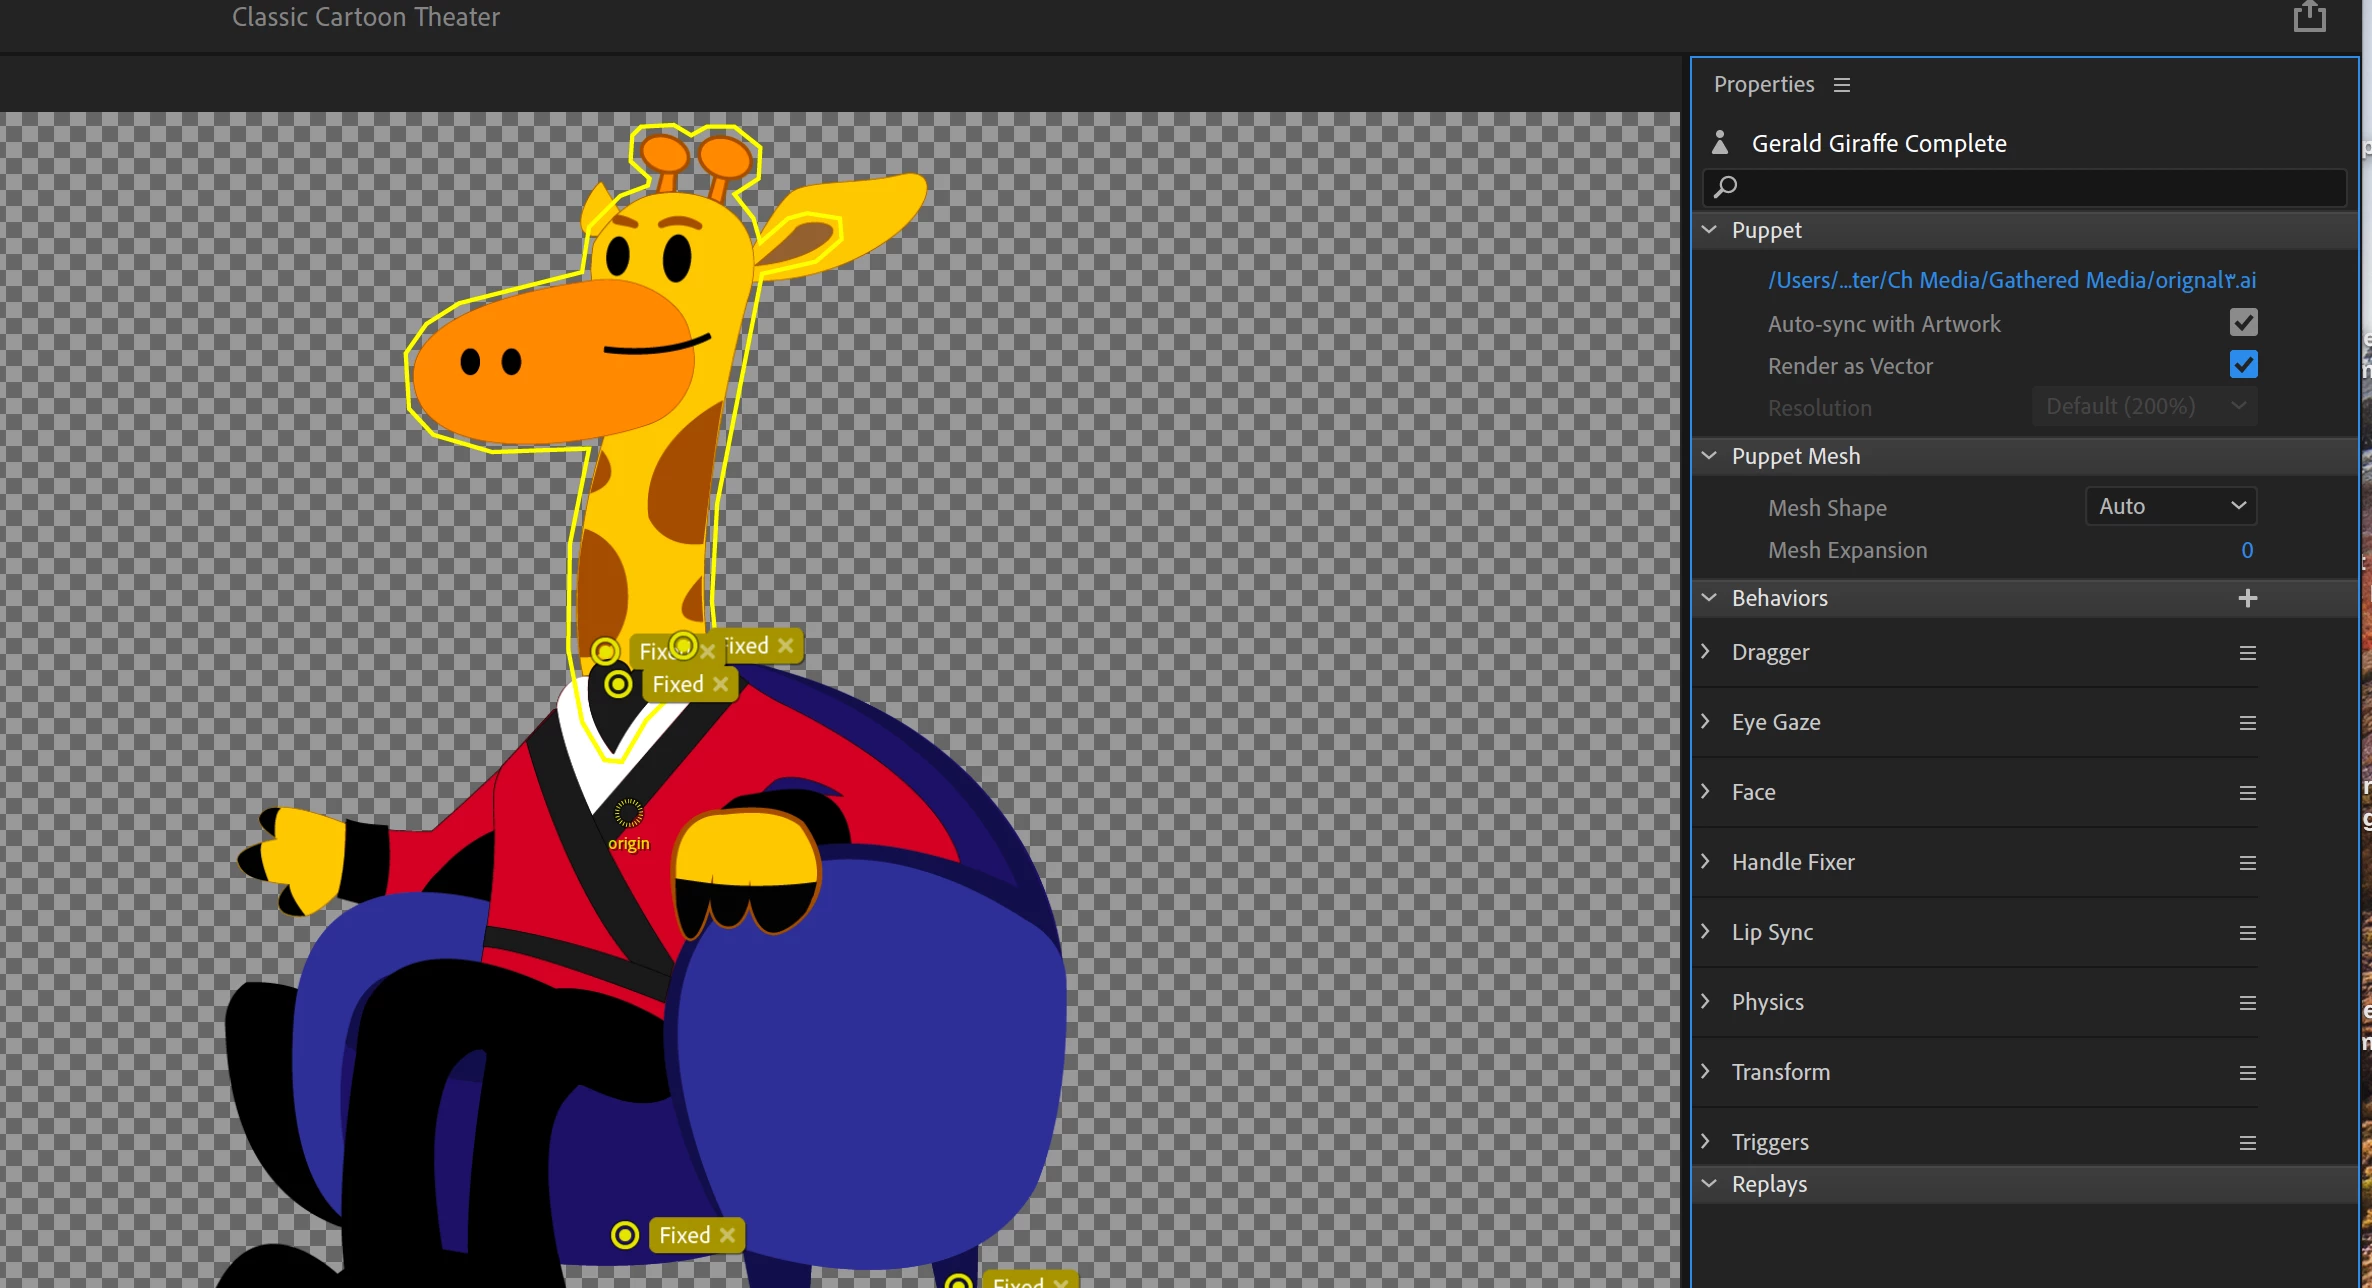Disable Auto-sync with Artwork checkbox
2372x1288 pixels.
(x=2243, y=323)
